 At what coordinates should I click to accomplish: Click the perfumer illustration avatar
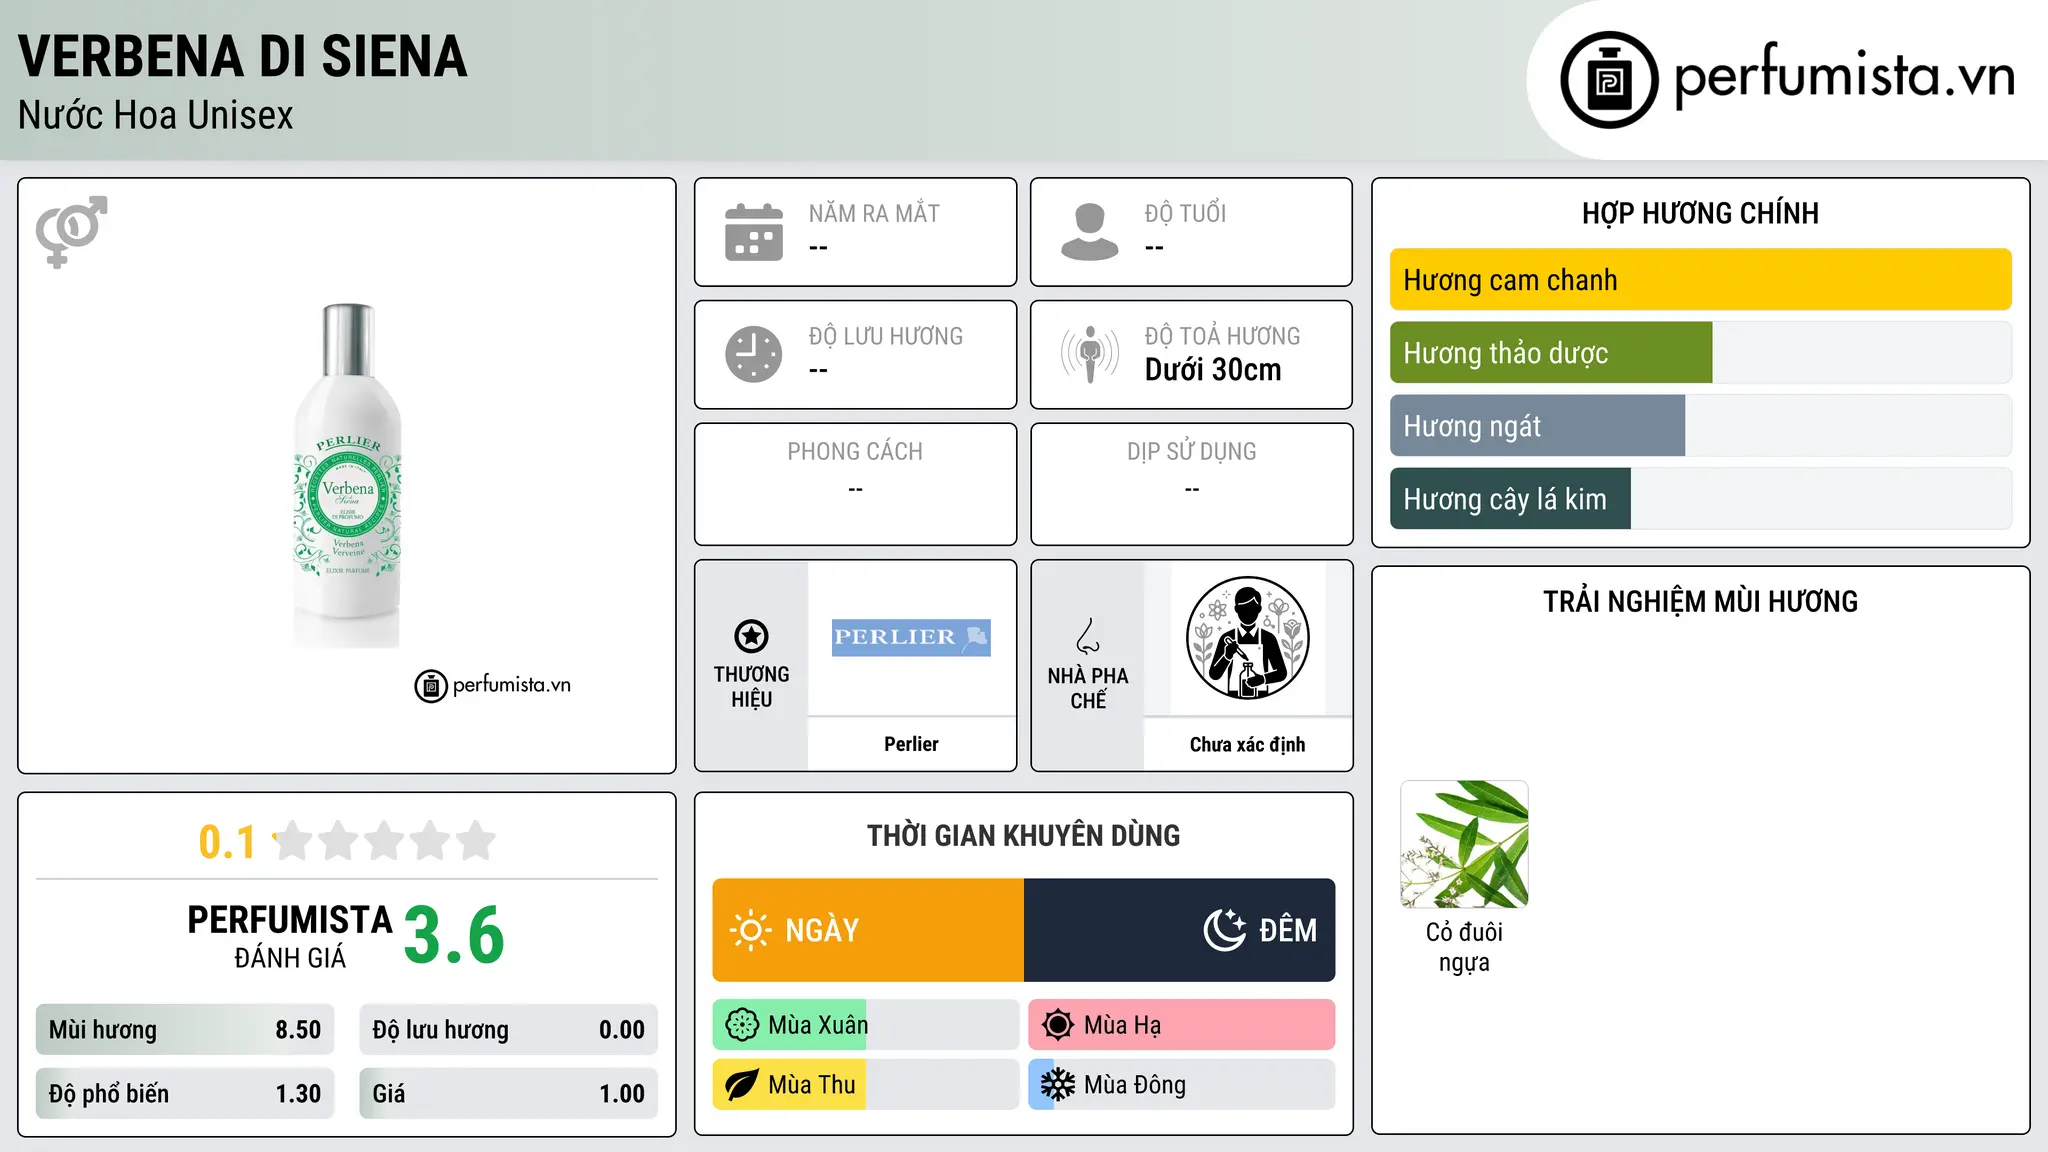pos(1247,638)
